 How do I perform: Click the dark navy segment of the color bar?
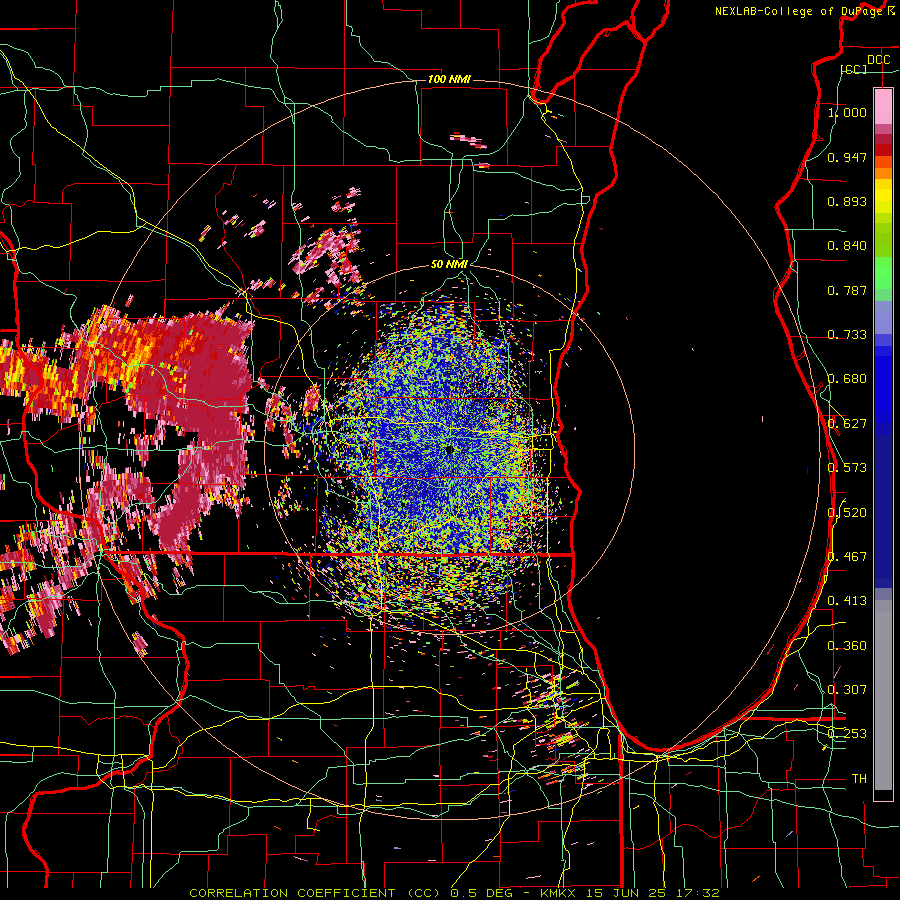pos(883,511)
